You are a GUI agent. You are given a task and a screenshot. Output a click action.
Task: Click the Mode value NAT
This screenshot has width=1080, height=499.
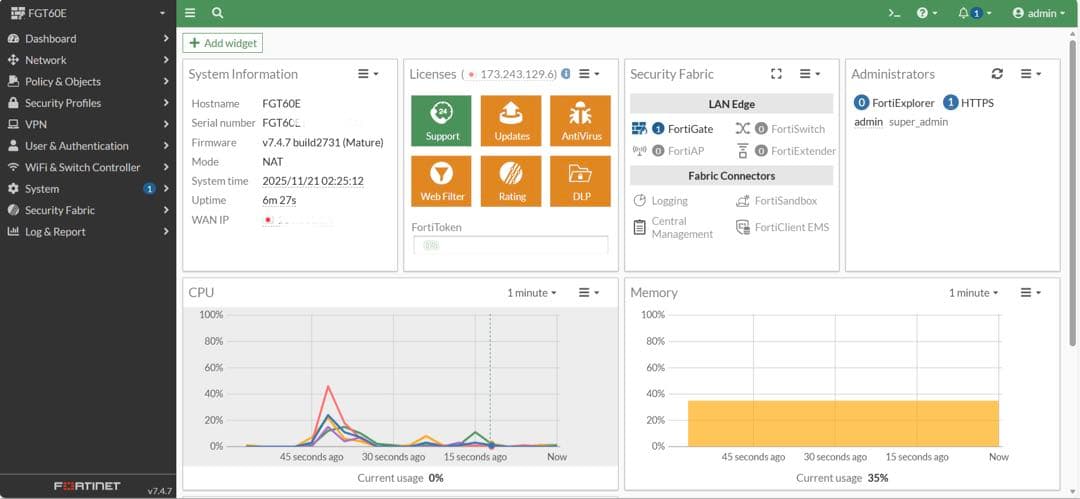click(273, 162)
